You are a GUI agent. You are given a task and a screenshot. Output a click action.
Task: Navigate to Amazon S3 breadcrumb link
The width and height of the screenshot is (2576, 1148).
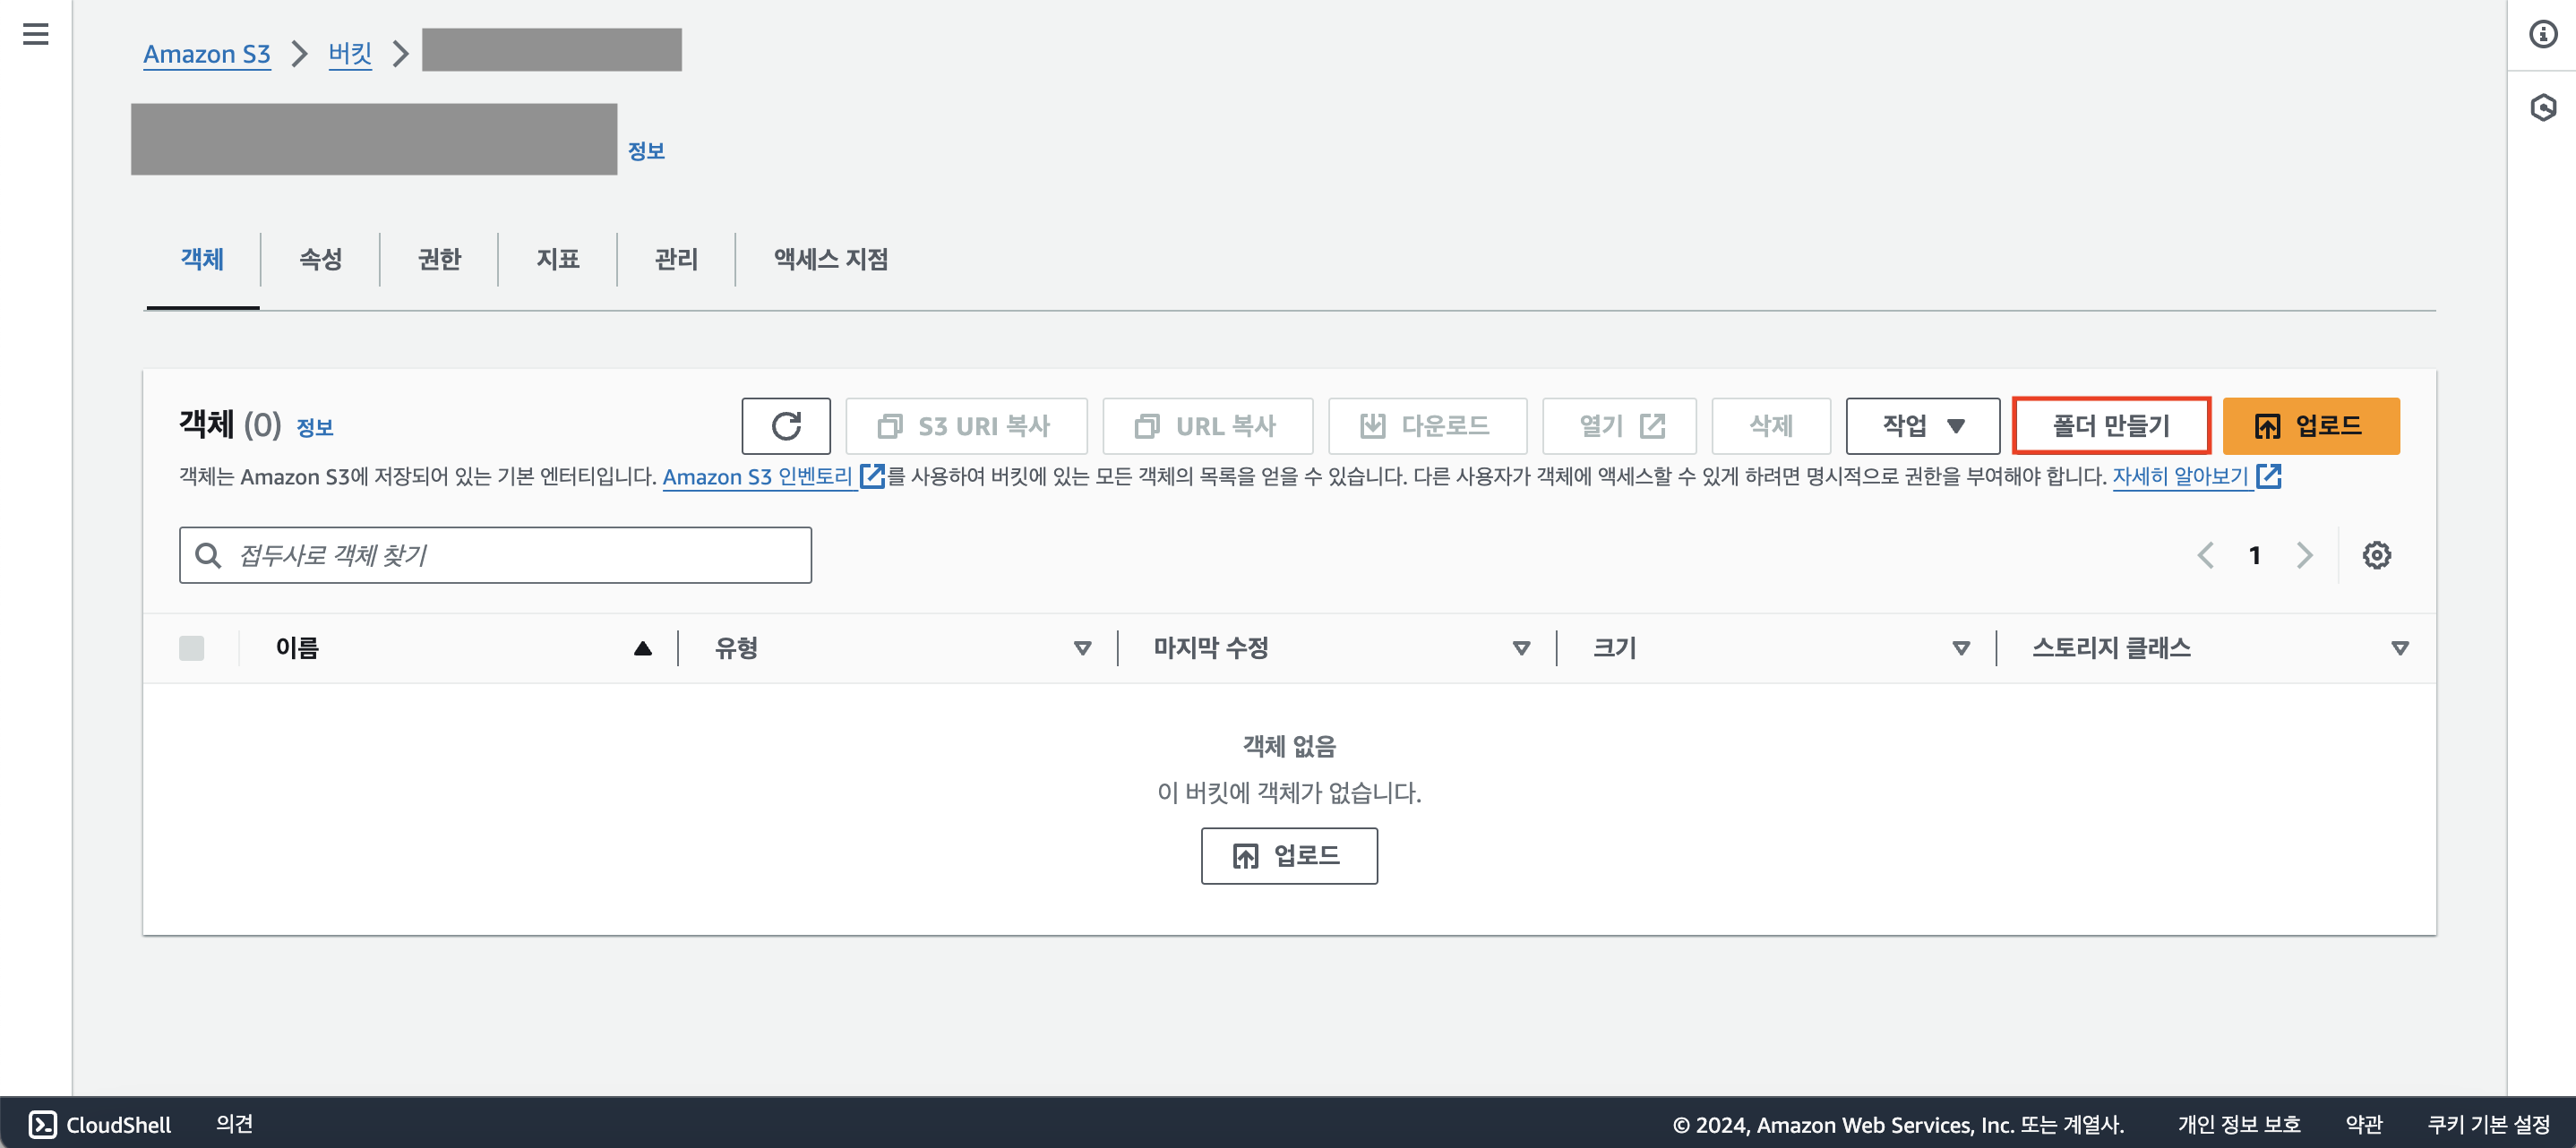pos(207,54)
